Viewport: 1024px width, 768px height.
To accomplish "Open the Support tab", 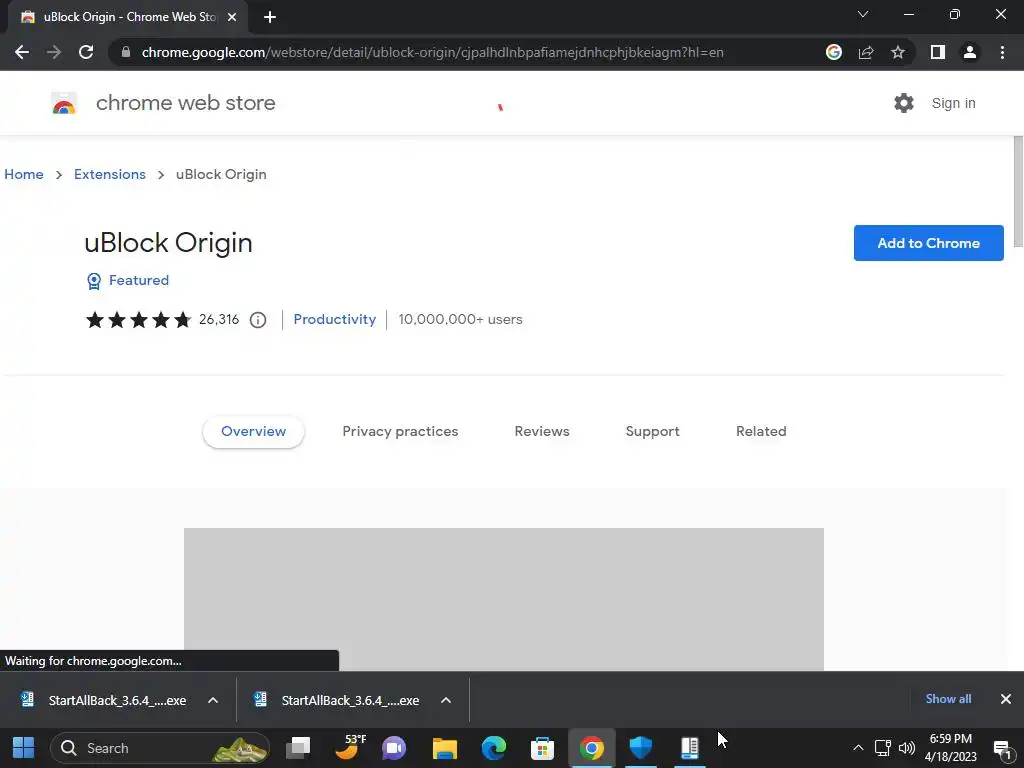I will click(652, 432).
